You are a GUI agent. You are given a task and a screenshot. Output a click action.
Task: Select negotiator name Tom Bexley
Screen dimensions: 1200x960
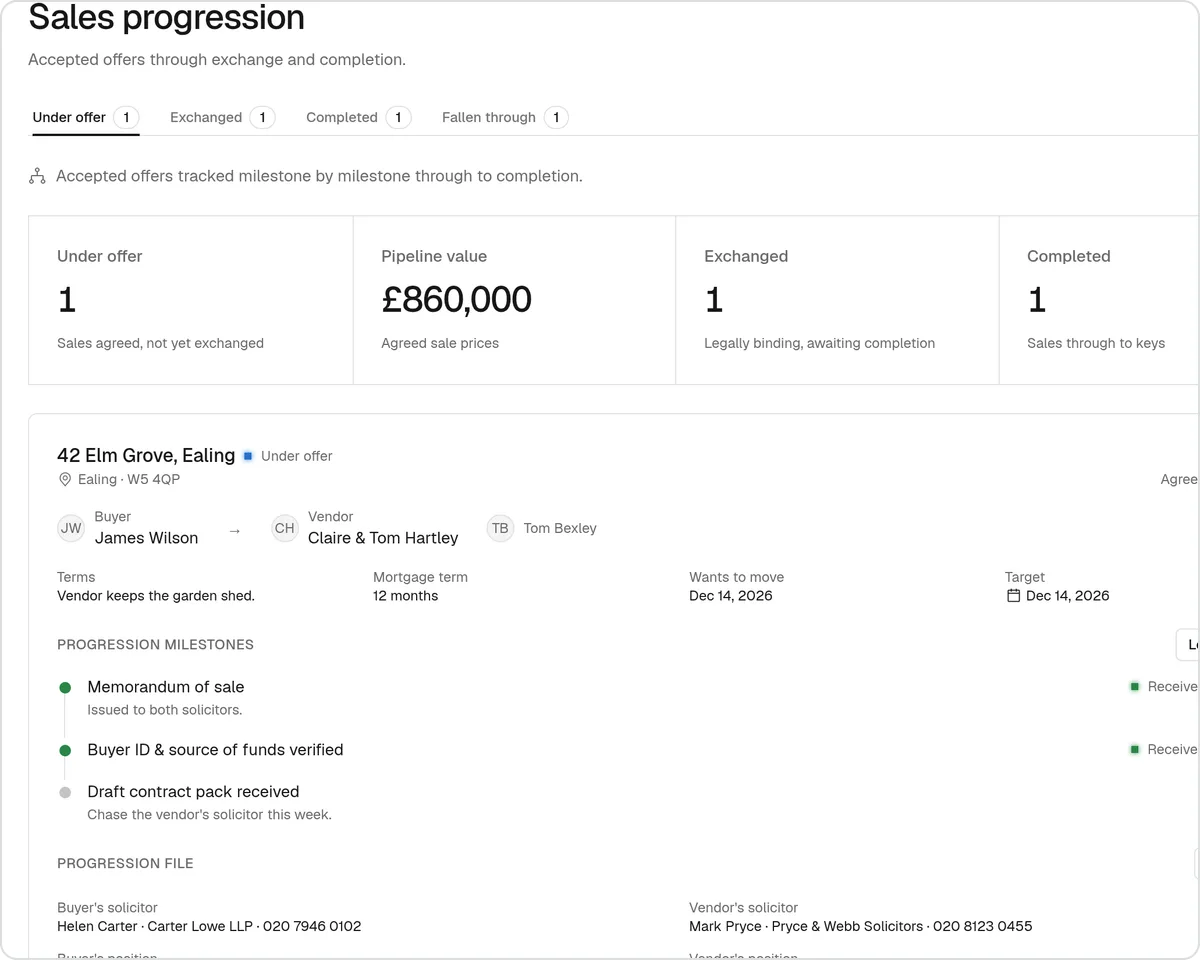pos(560,528)
